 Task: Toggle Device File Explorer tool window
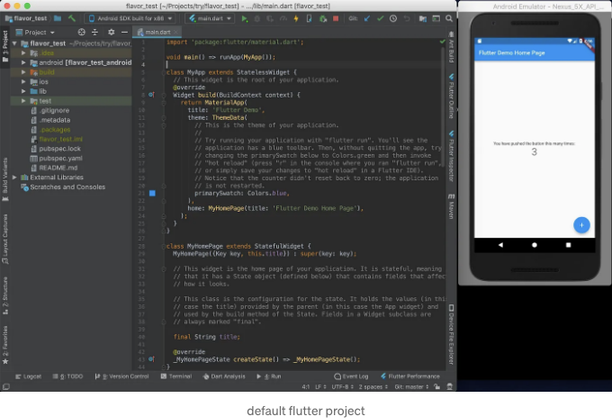point(451,335)
